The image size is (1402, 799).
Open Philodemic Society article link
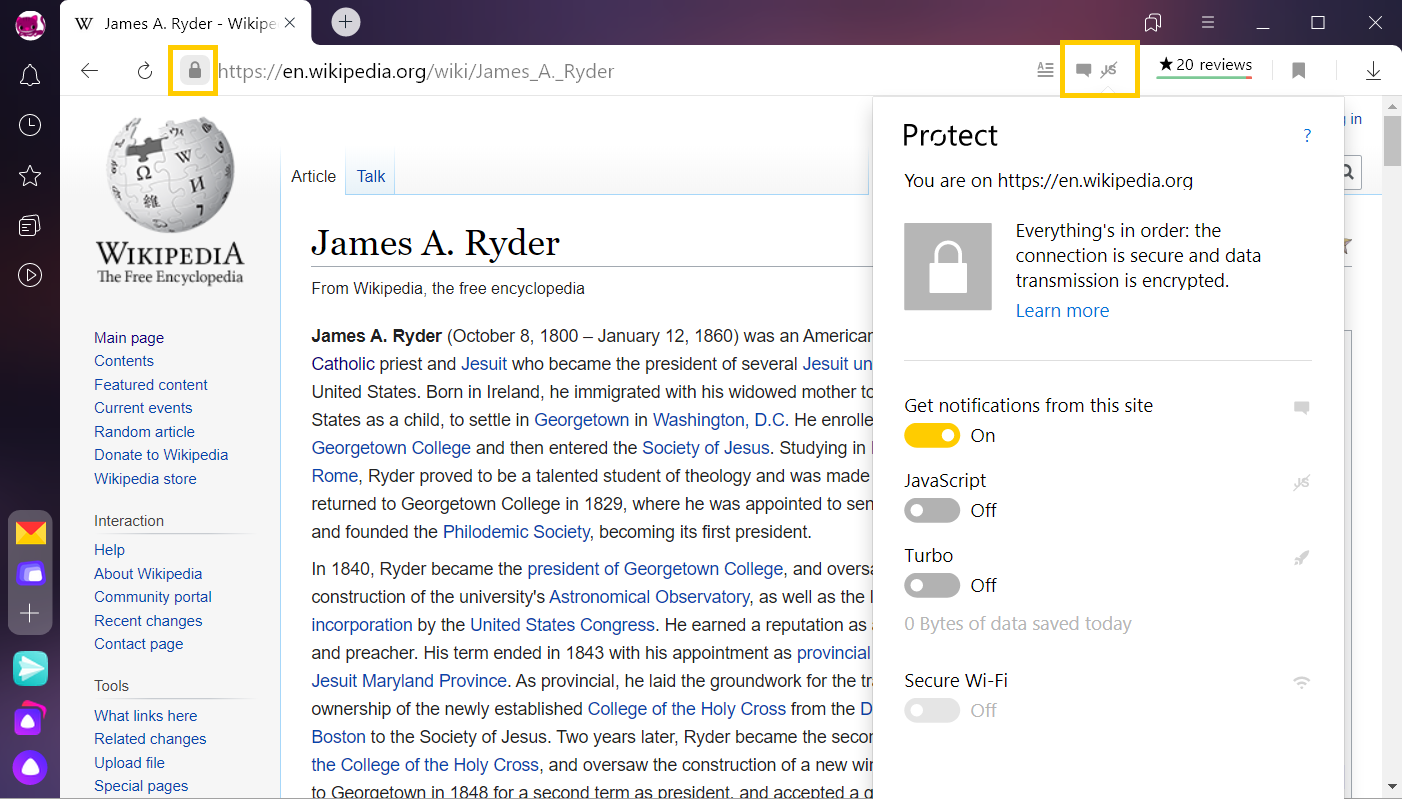516,532
